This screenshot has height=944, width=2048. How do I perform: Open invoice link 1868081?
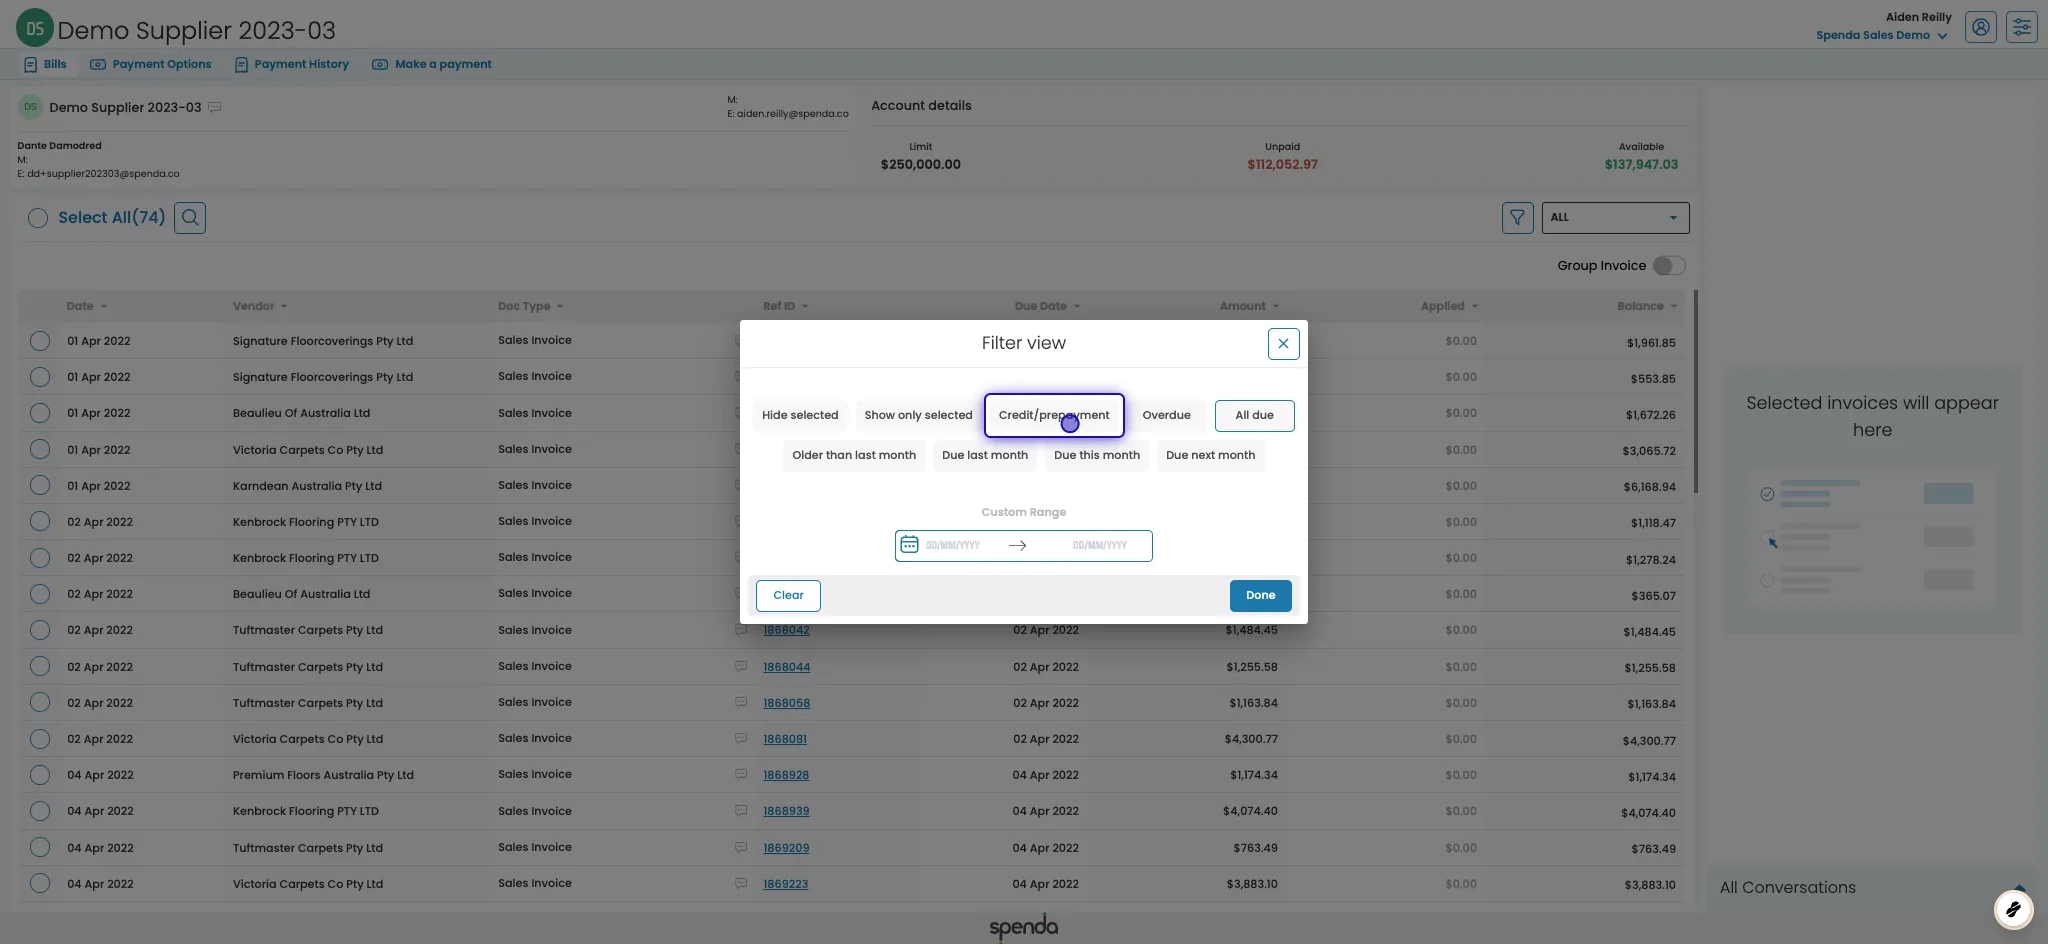pyautogui.click(x=785, y=739)
